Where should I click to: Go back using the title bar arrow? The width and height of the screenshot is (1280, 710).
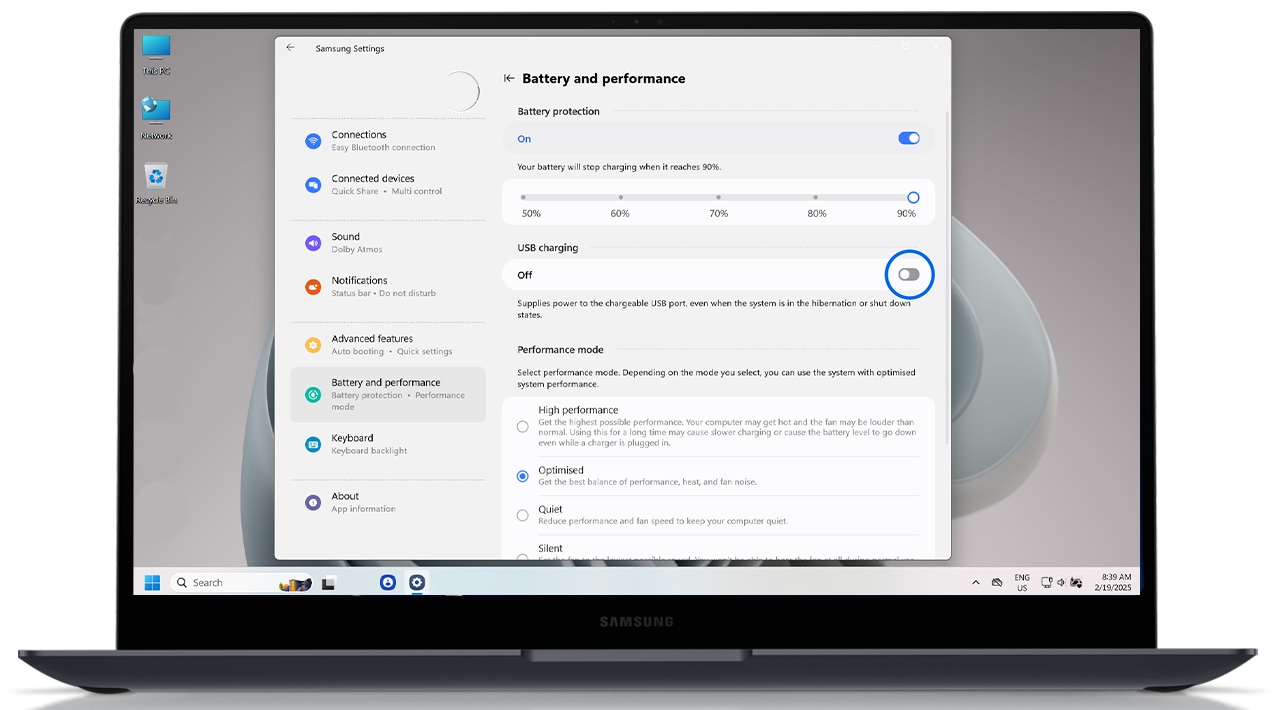pyautogui.click(x=290, y=47)
